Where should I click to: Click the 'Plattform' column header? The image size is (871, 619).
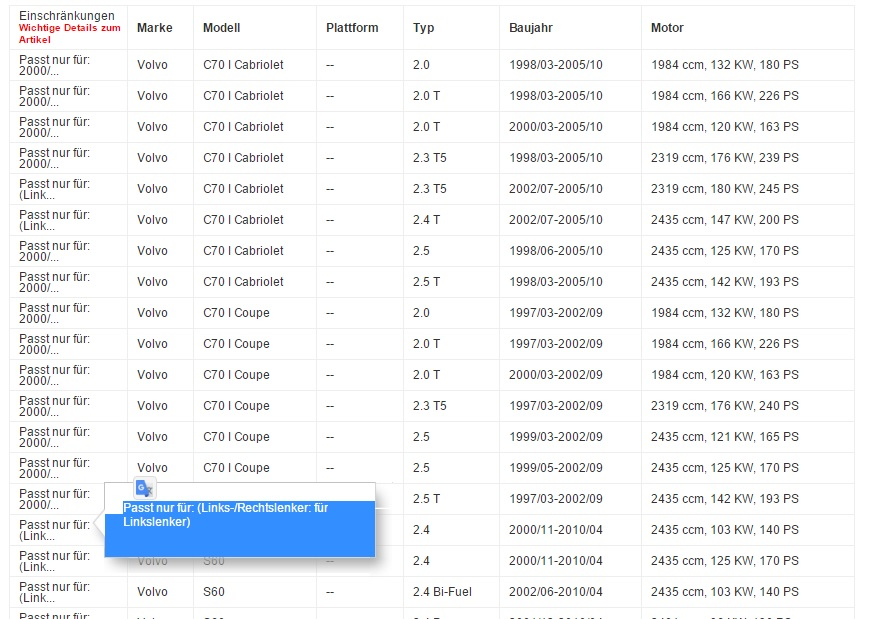[x=352, y=28]
